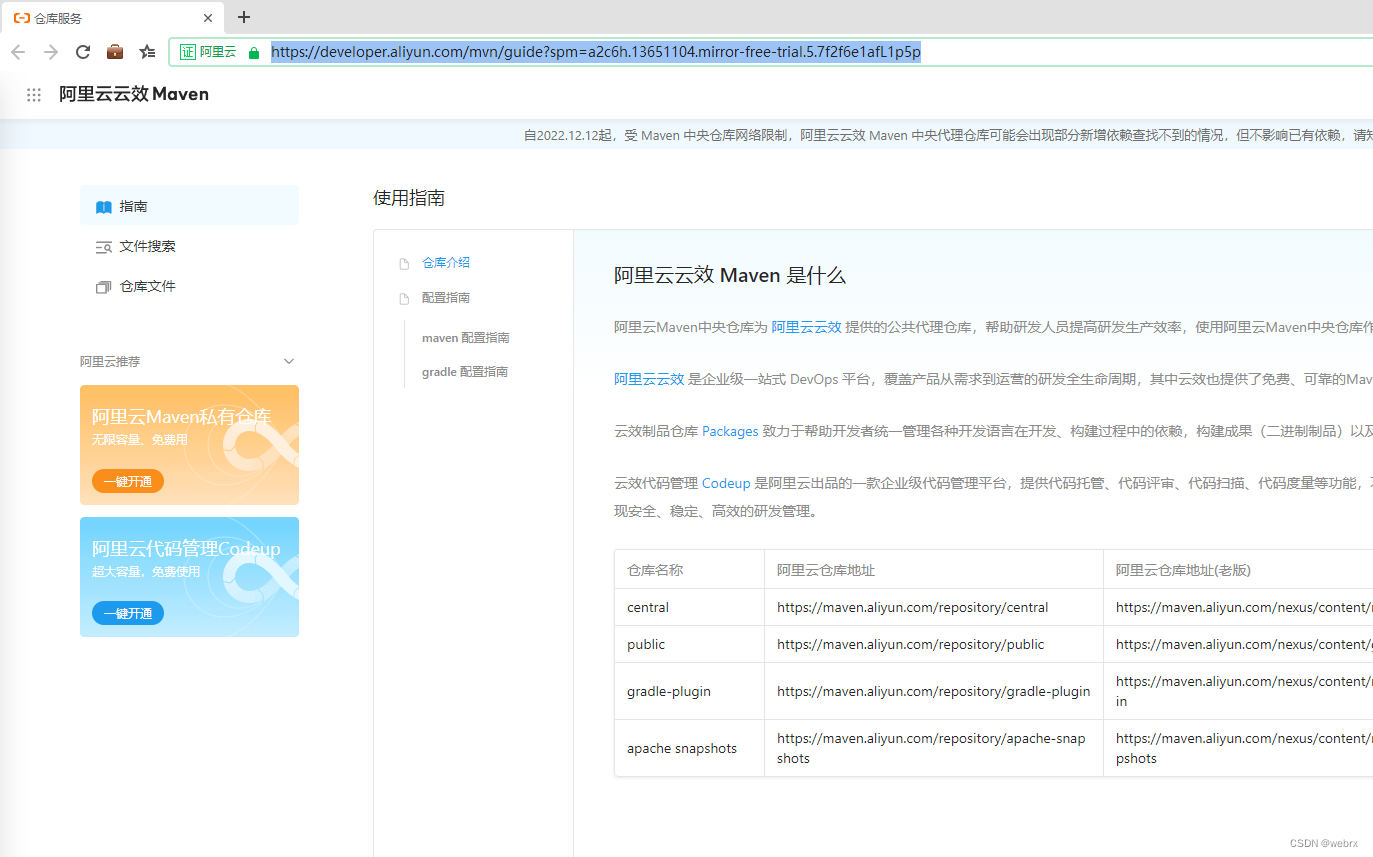This screenshot has width=1373, height=857.
Task: Click the 阿里云 site label in address bar
Action: (218, 52)
